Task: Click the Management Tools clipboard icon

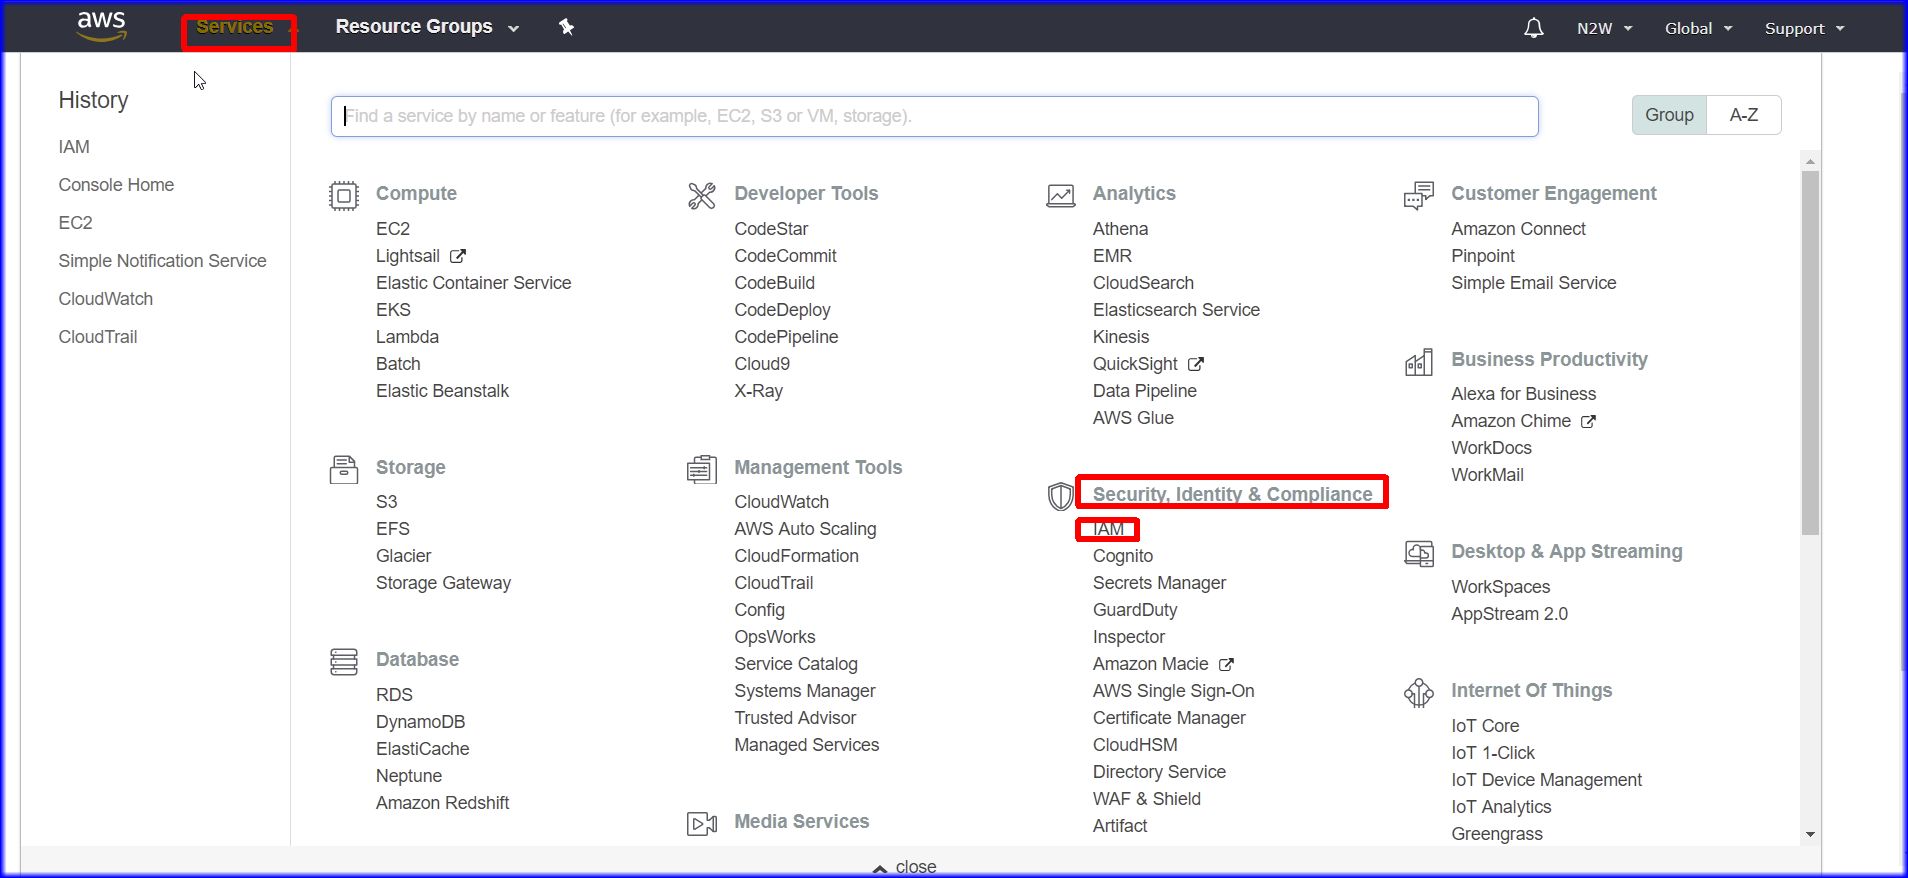Action: click(702, 468)
